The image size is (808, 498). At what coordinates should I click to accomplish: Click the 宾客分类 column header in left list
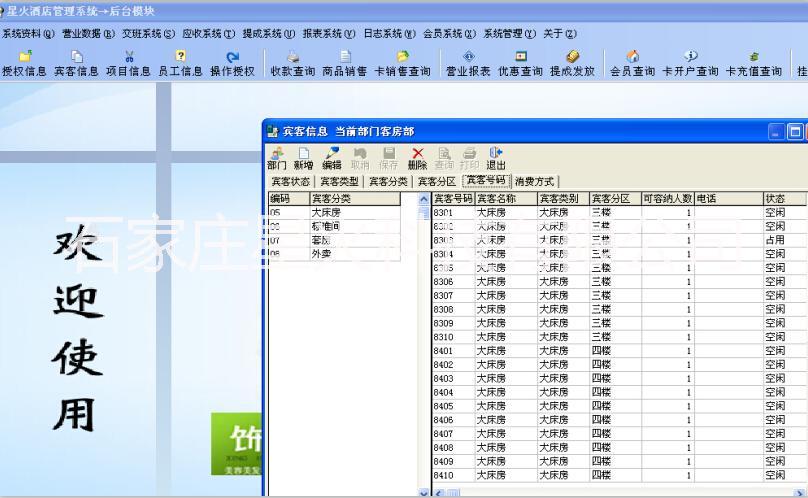coord(355,198)
